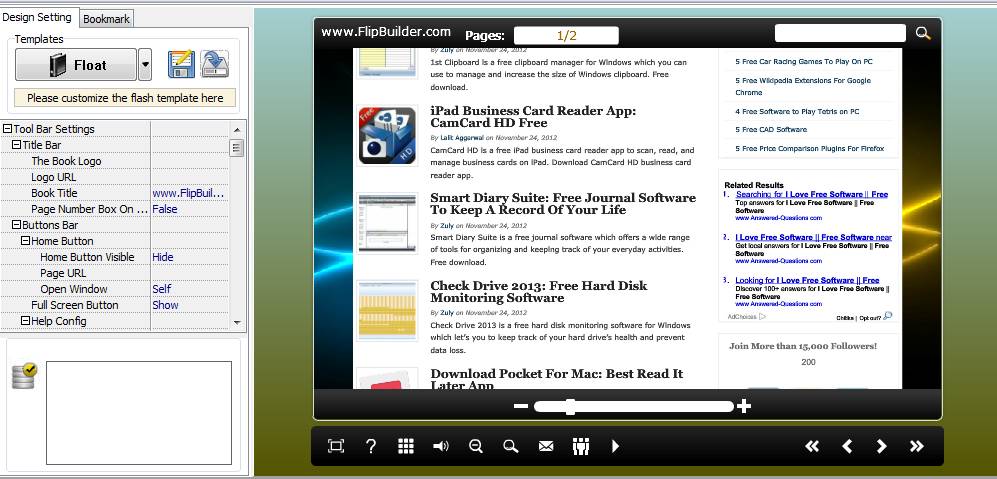Click the social share people icon

pos(580,446)
